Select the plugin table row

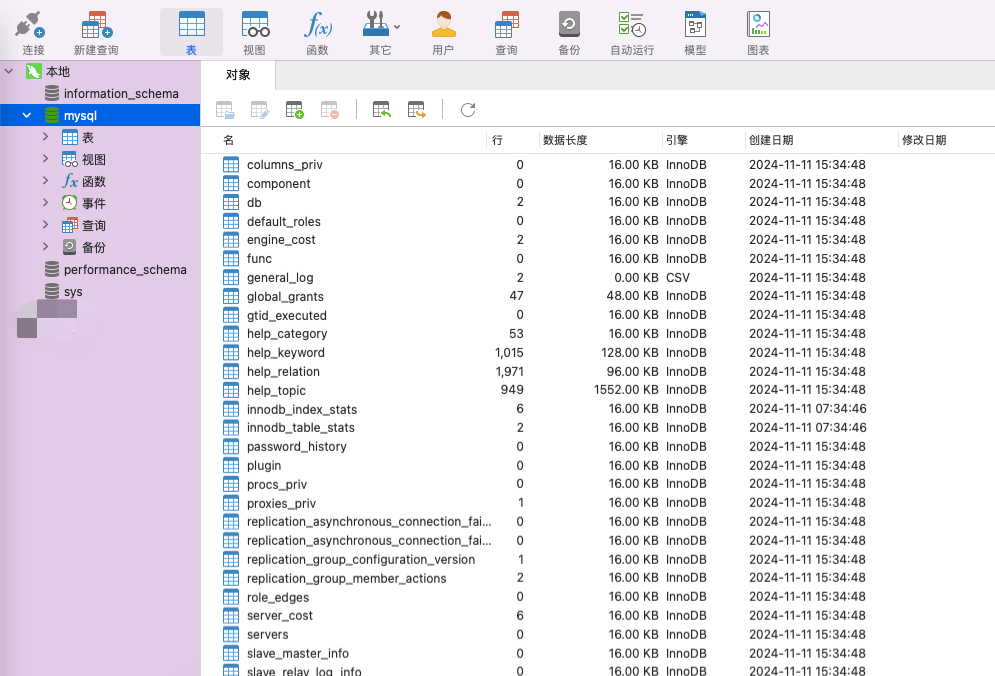coord(598,465)
